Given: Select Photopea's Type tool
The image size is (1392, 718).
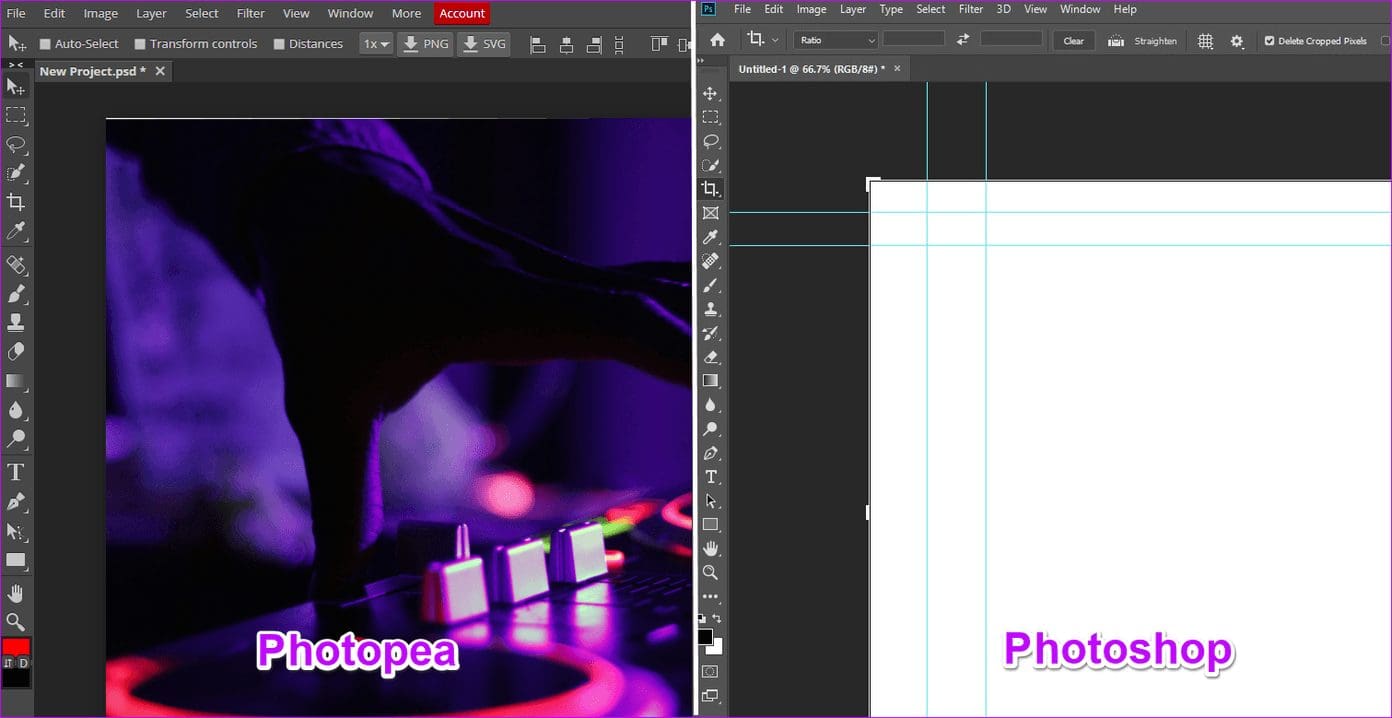Looking at the screenshot, I should point(16,472).
